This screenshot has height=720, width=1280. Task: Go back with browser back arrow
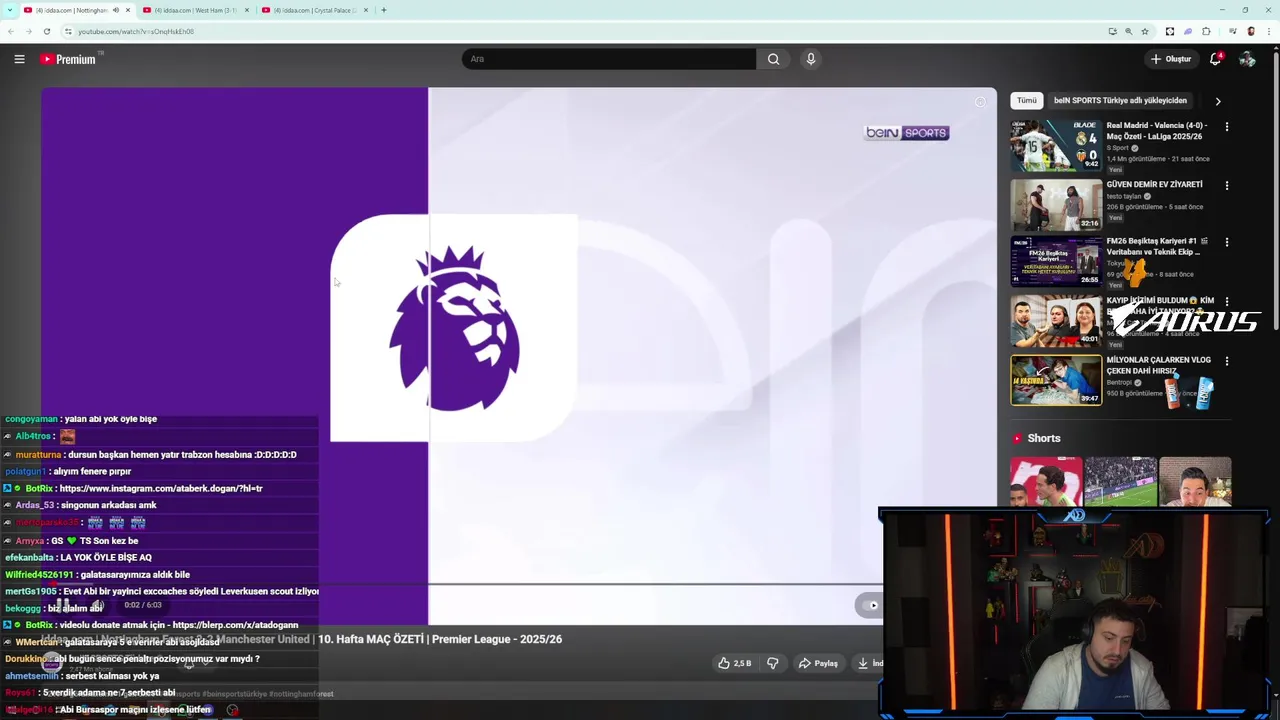pyautogui.click(x=11, y=31)
